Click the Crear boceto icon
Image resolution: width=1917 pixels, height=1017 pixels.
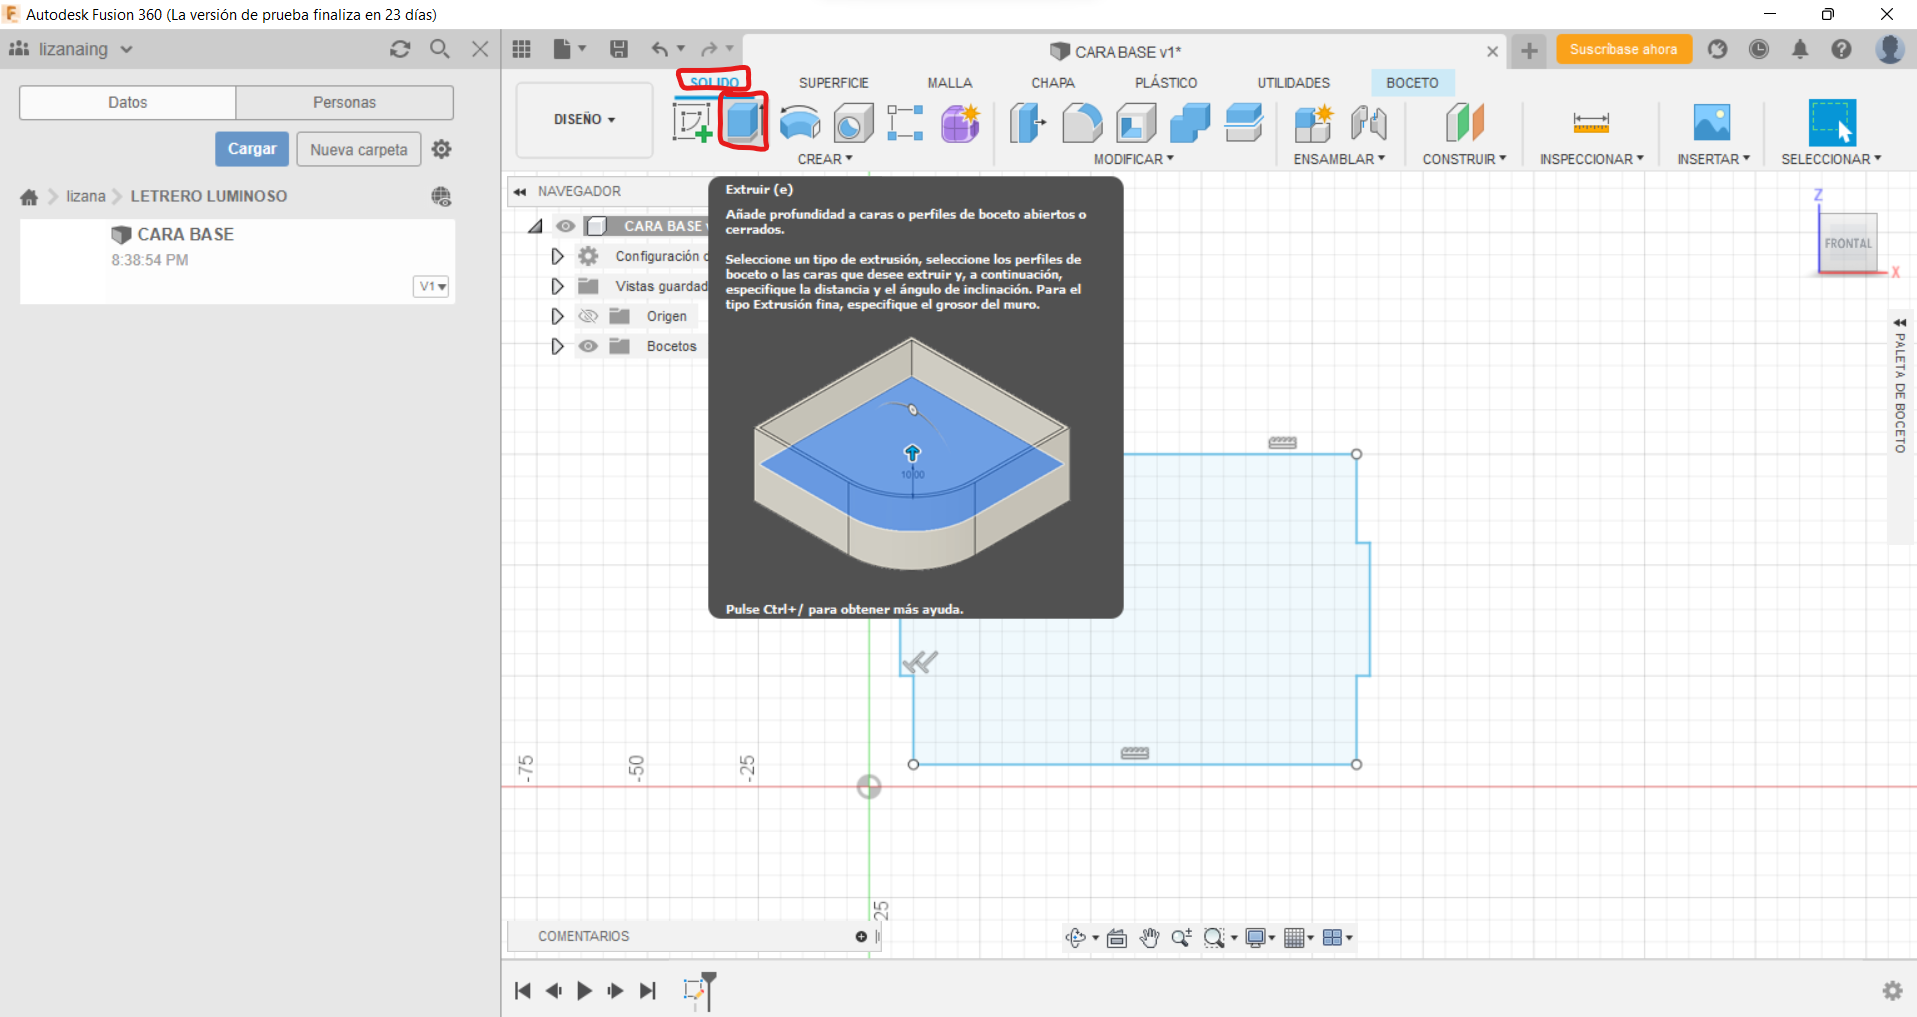691,122
